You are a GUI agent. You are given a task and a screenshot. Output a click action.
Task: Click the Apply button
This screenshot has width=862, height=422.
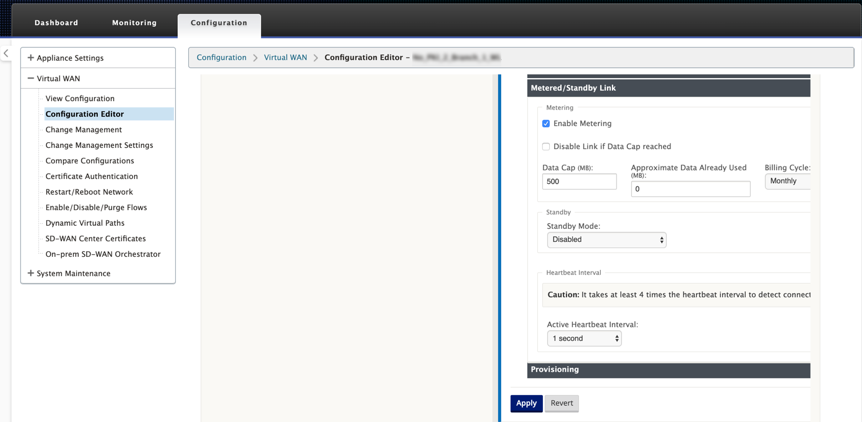(526, 403)
